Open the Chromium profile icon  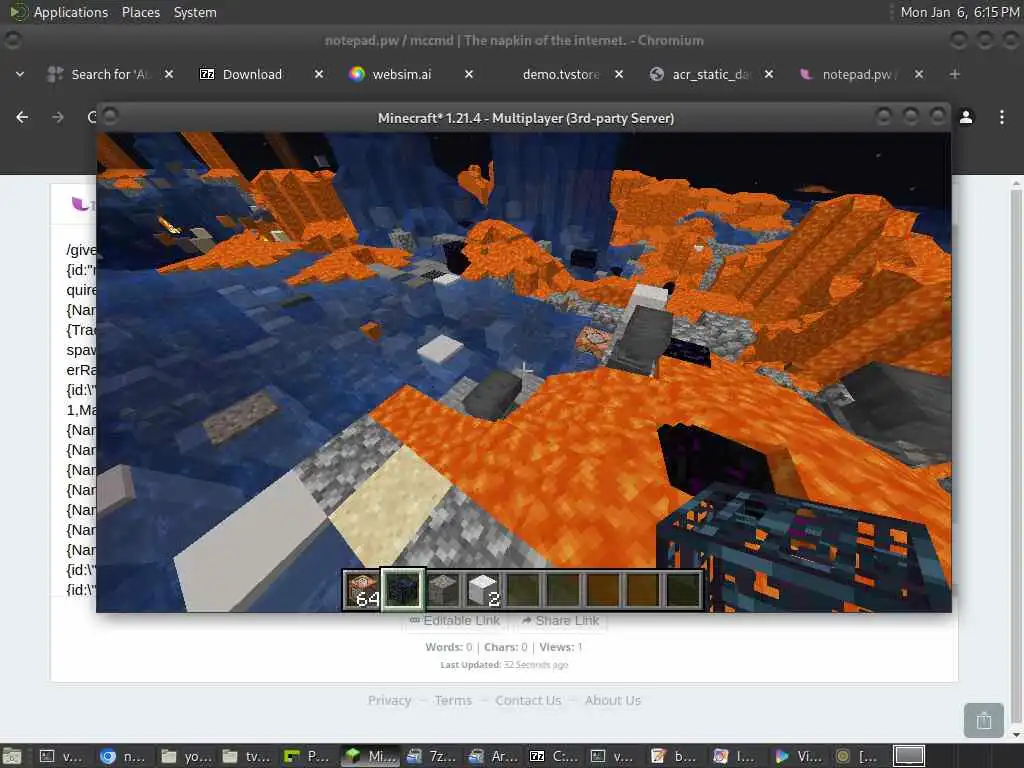(x=966, y=117)
